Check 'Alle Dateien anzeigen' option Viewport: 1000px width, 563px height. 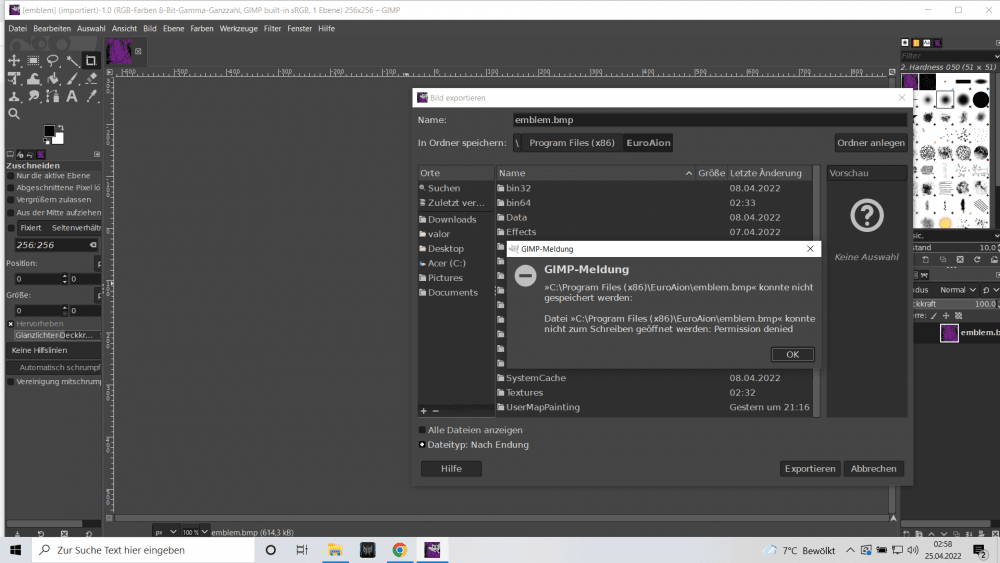point(423,430)
